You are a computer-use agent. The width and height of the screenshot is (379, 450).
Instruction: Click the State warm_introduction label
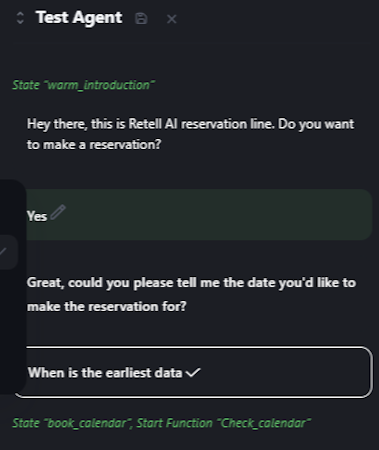pos(83,85)
